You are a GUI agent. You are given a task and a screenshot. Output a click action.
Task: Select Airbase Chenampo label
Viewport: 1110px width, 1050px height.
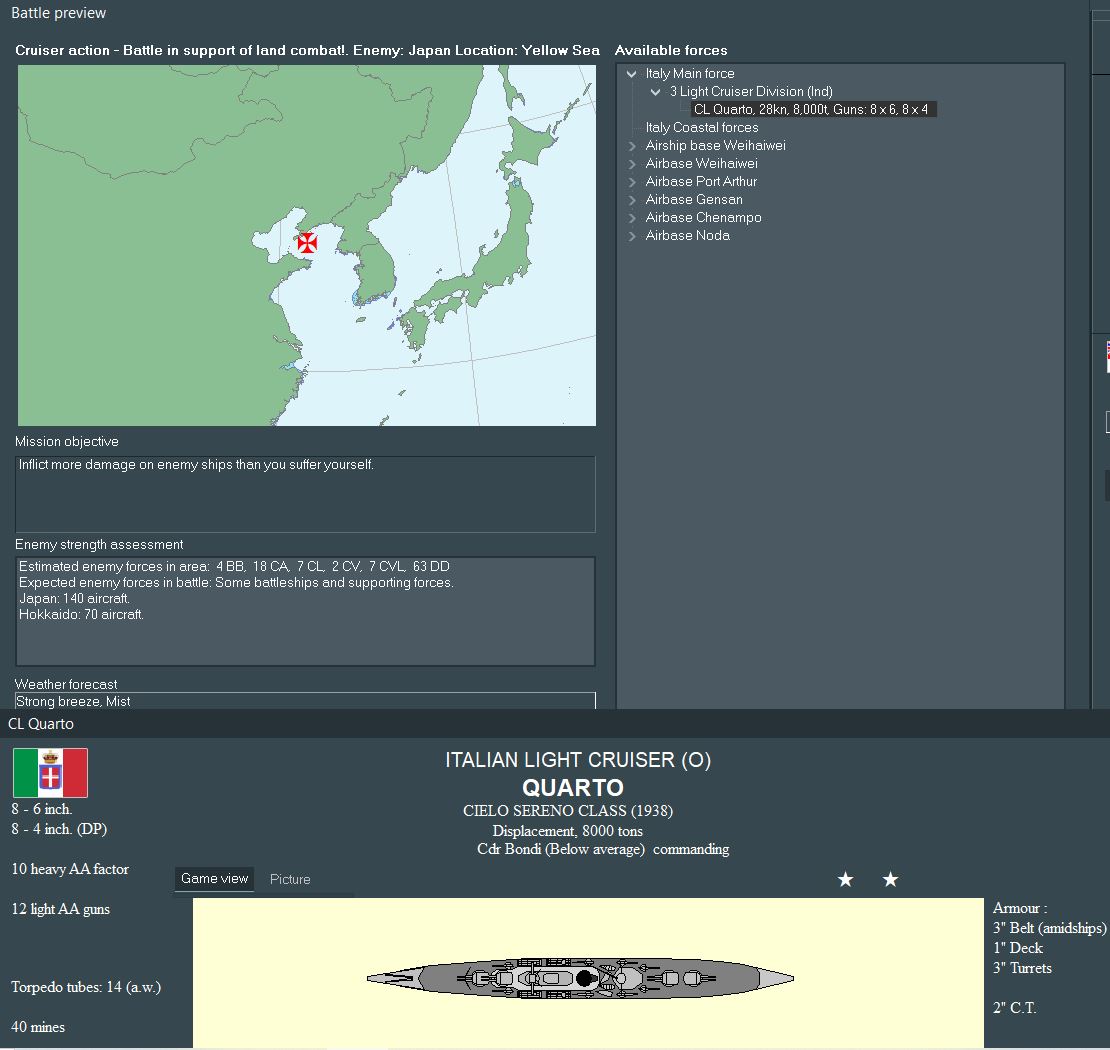pyautogui.click(x=703, y=218)
